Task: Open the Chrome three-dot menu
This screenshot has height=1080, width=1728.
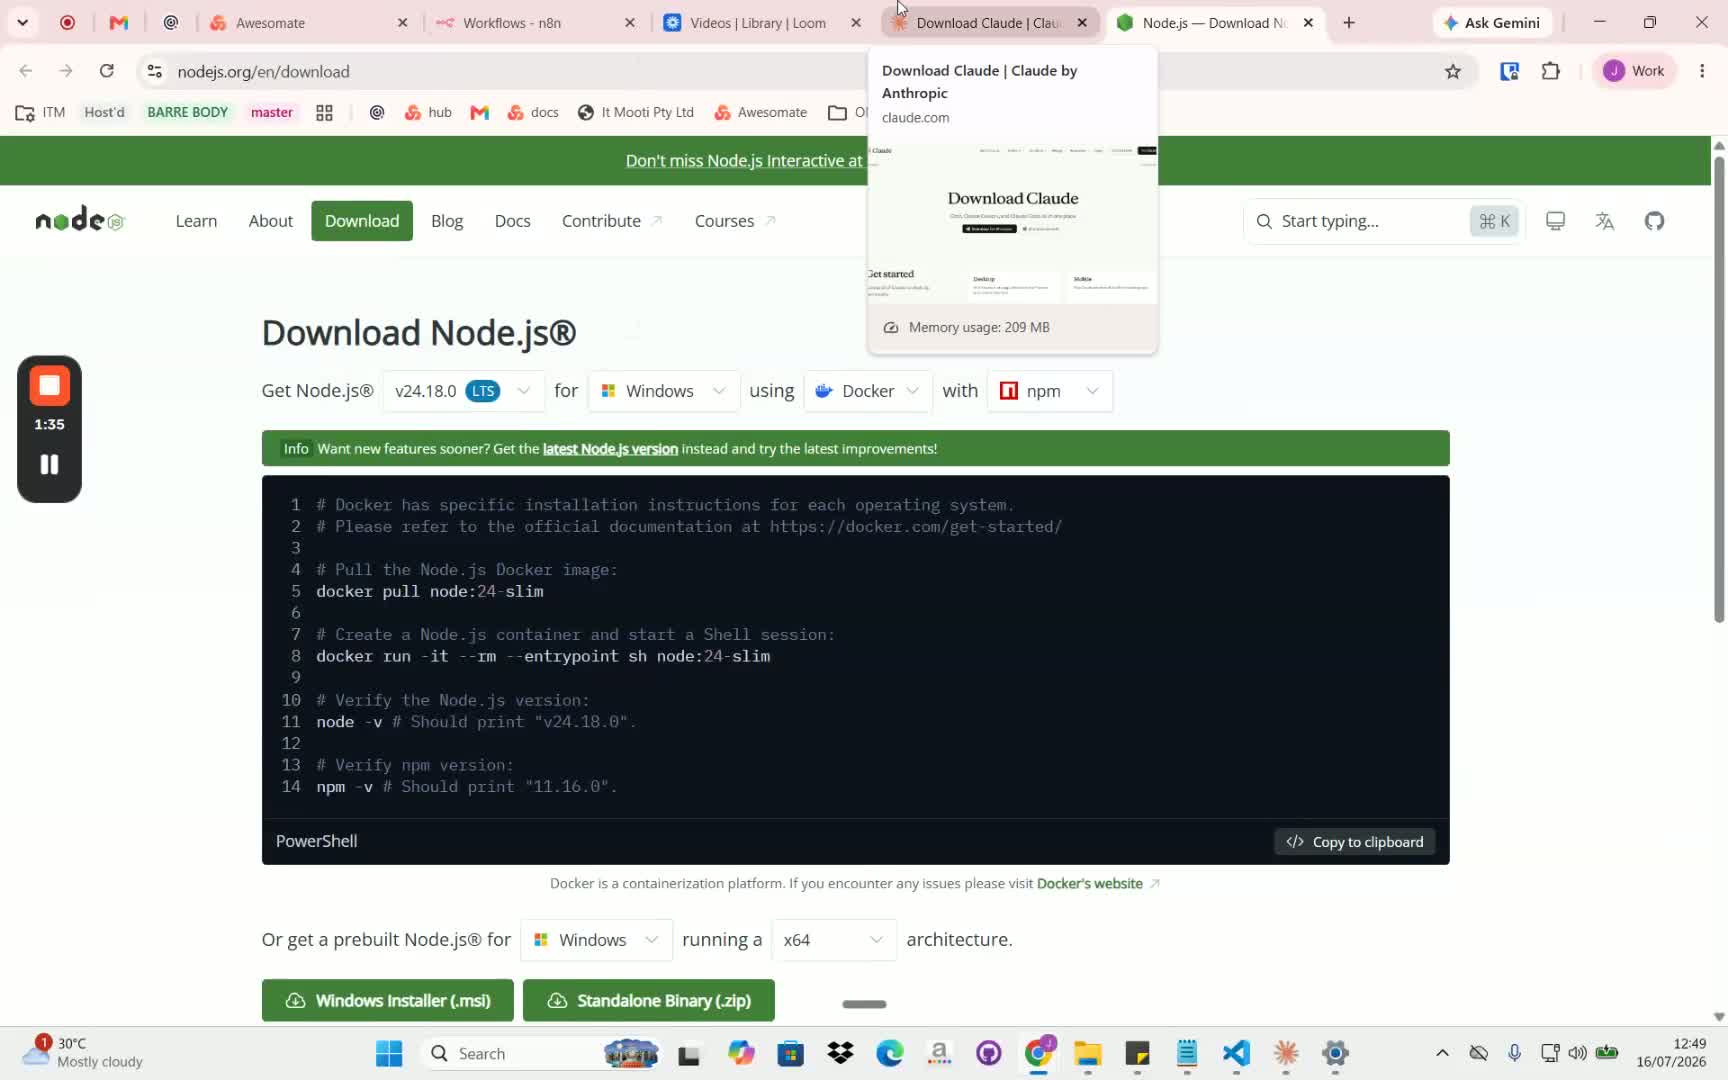Action: point(1702,71)
